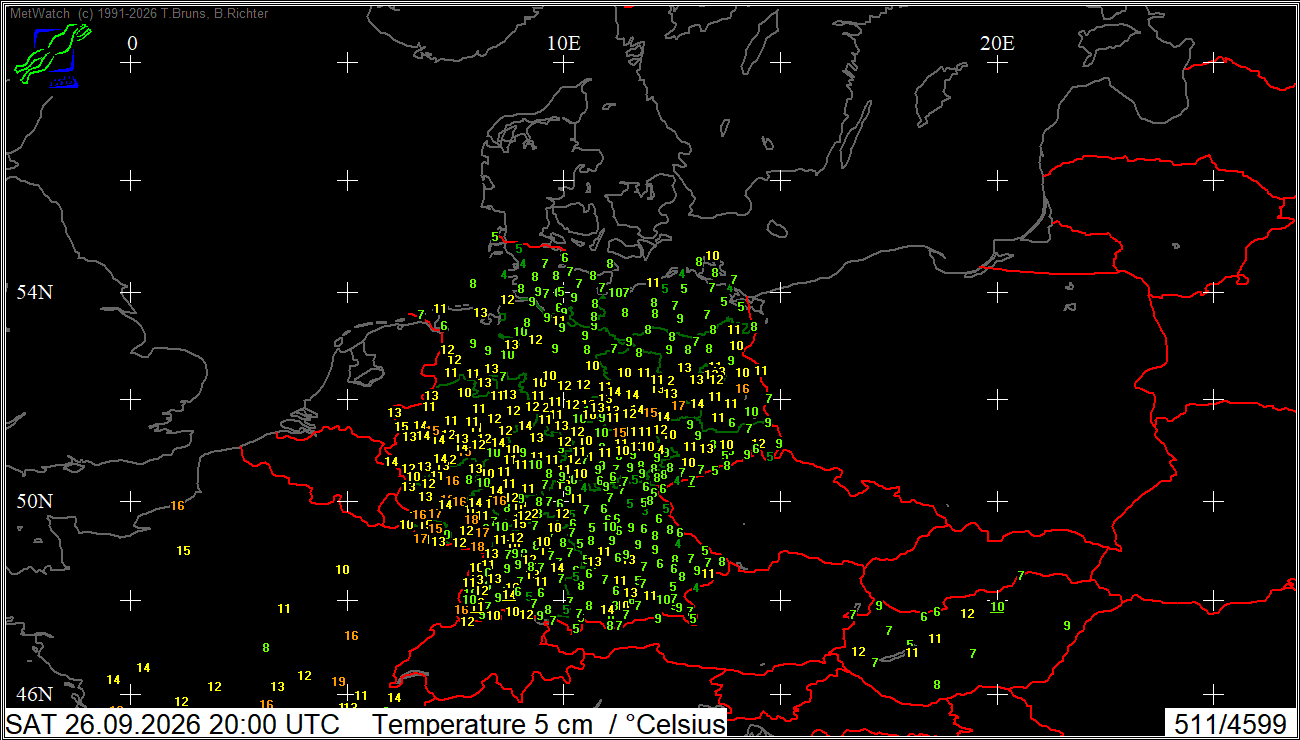Select the 50N latitude label
Screen dimensions: 1300x740
(x=33, y=500)
